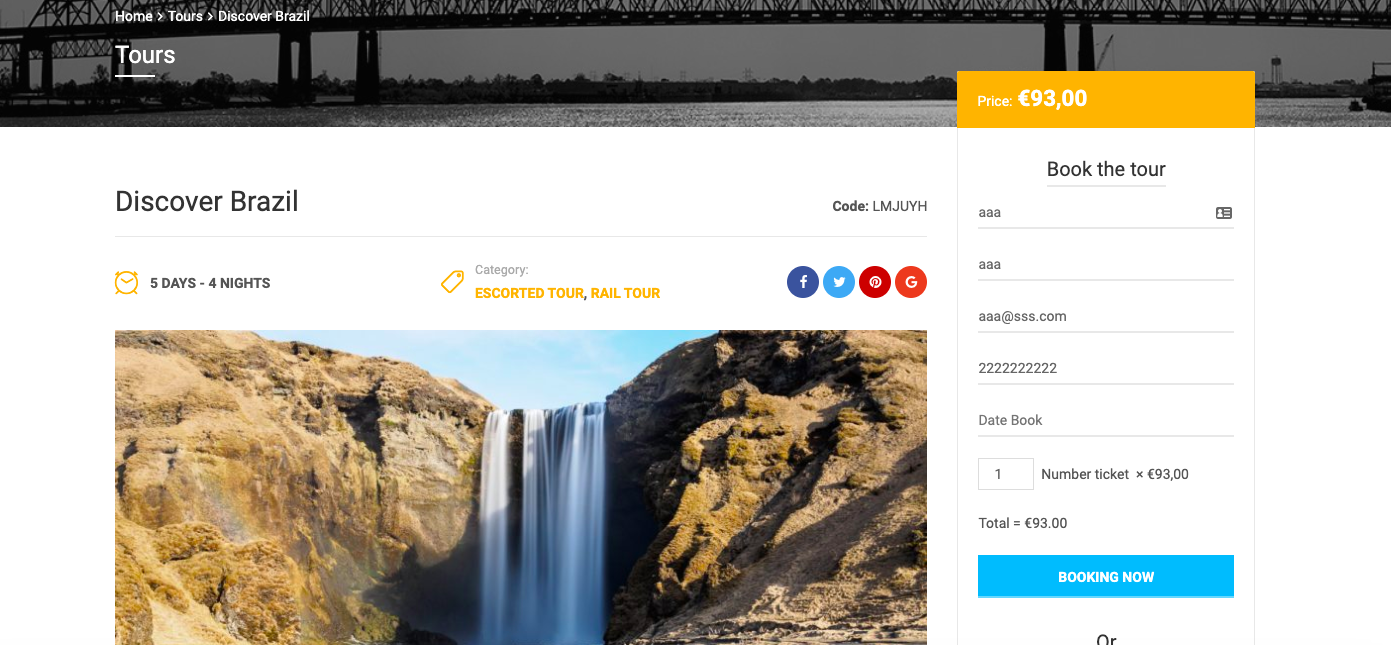
Task: Open Tours breadcrumb link
Action: [185, 16]
